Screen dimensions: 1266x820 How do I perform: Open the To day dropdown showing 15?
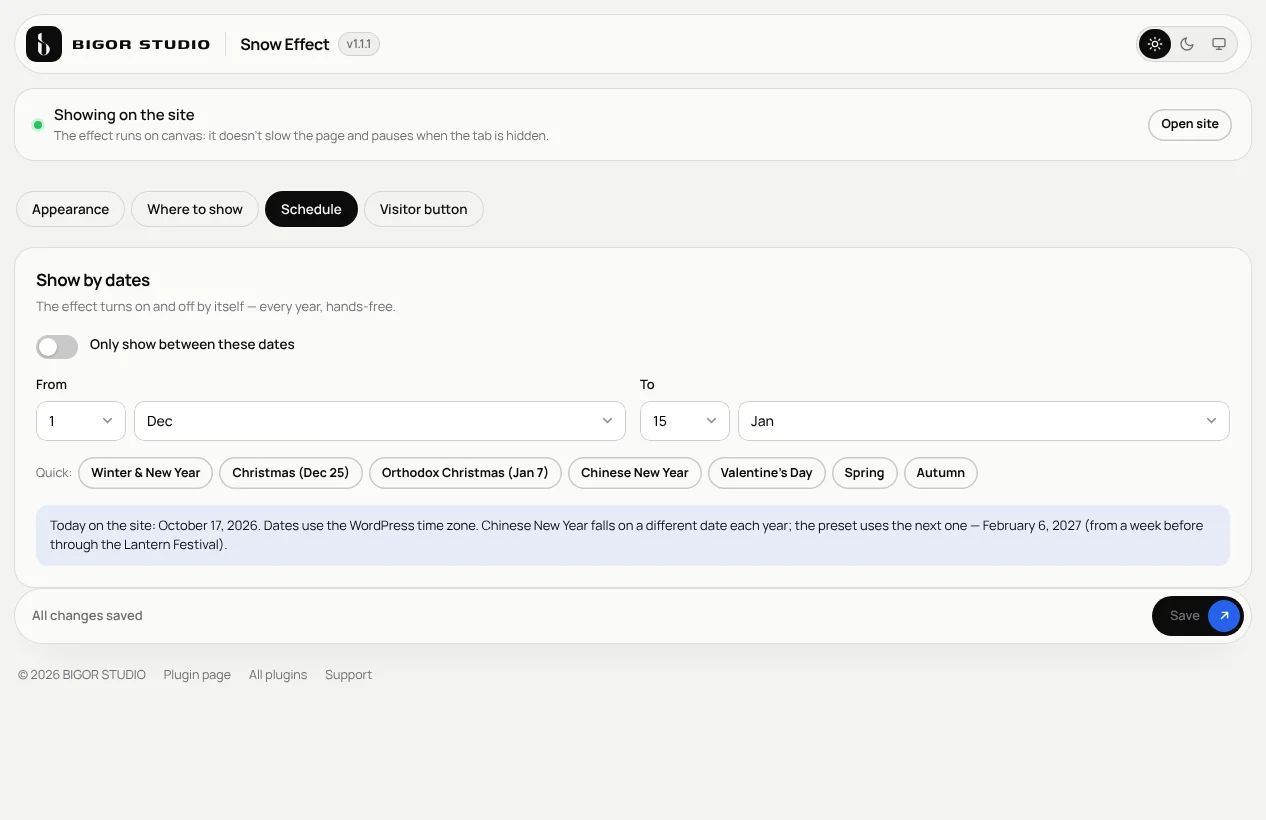(685, 421)
